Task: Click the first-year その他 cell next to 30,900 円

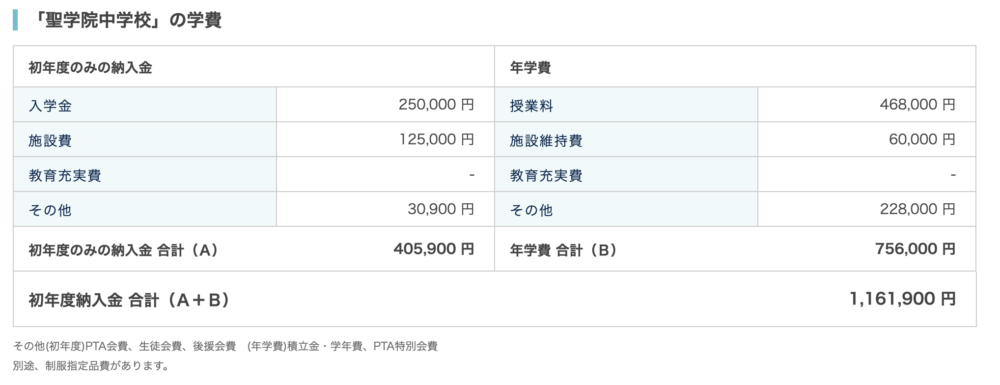Action: (145, 210)
